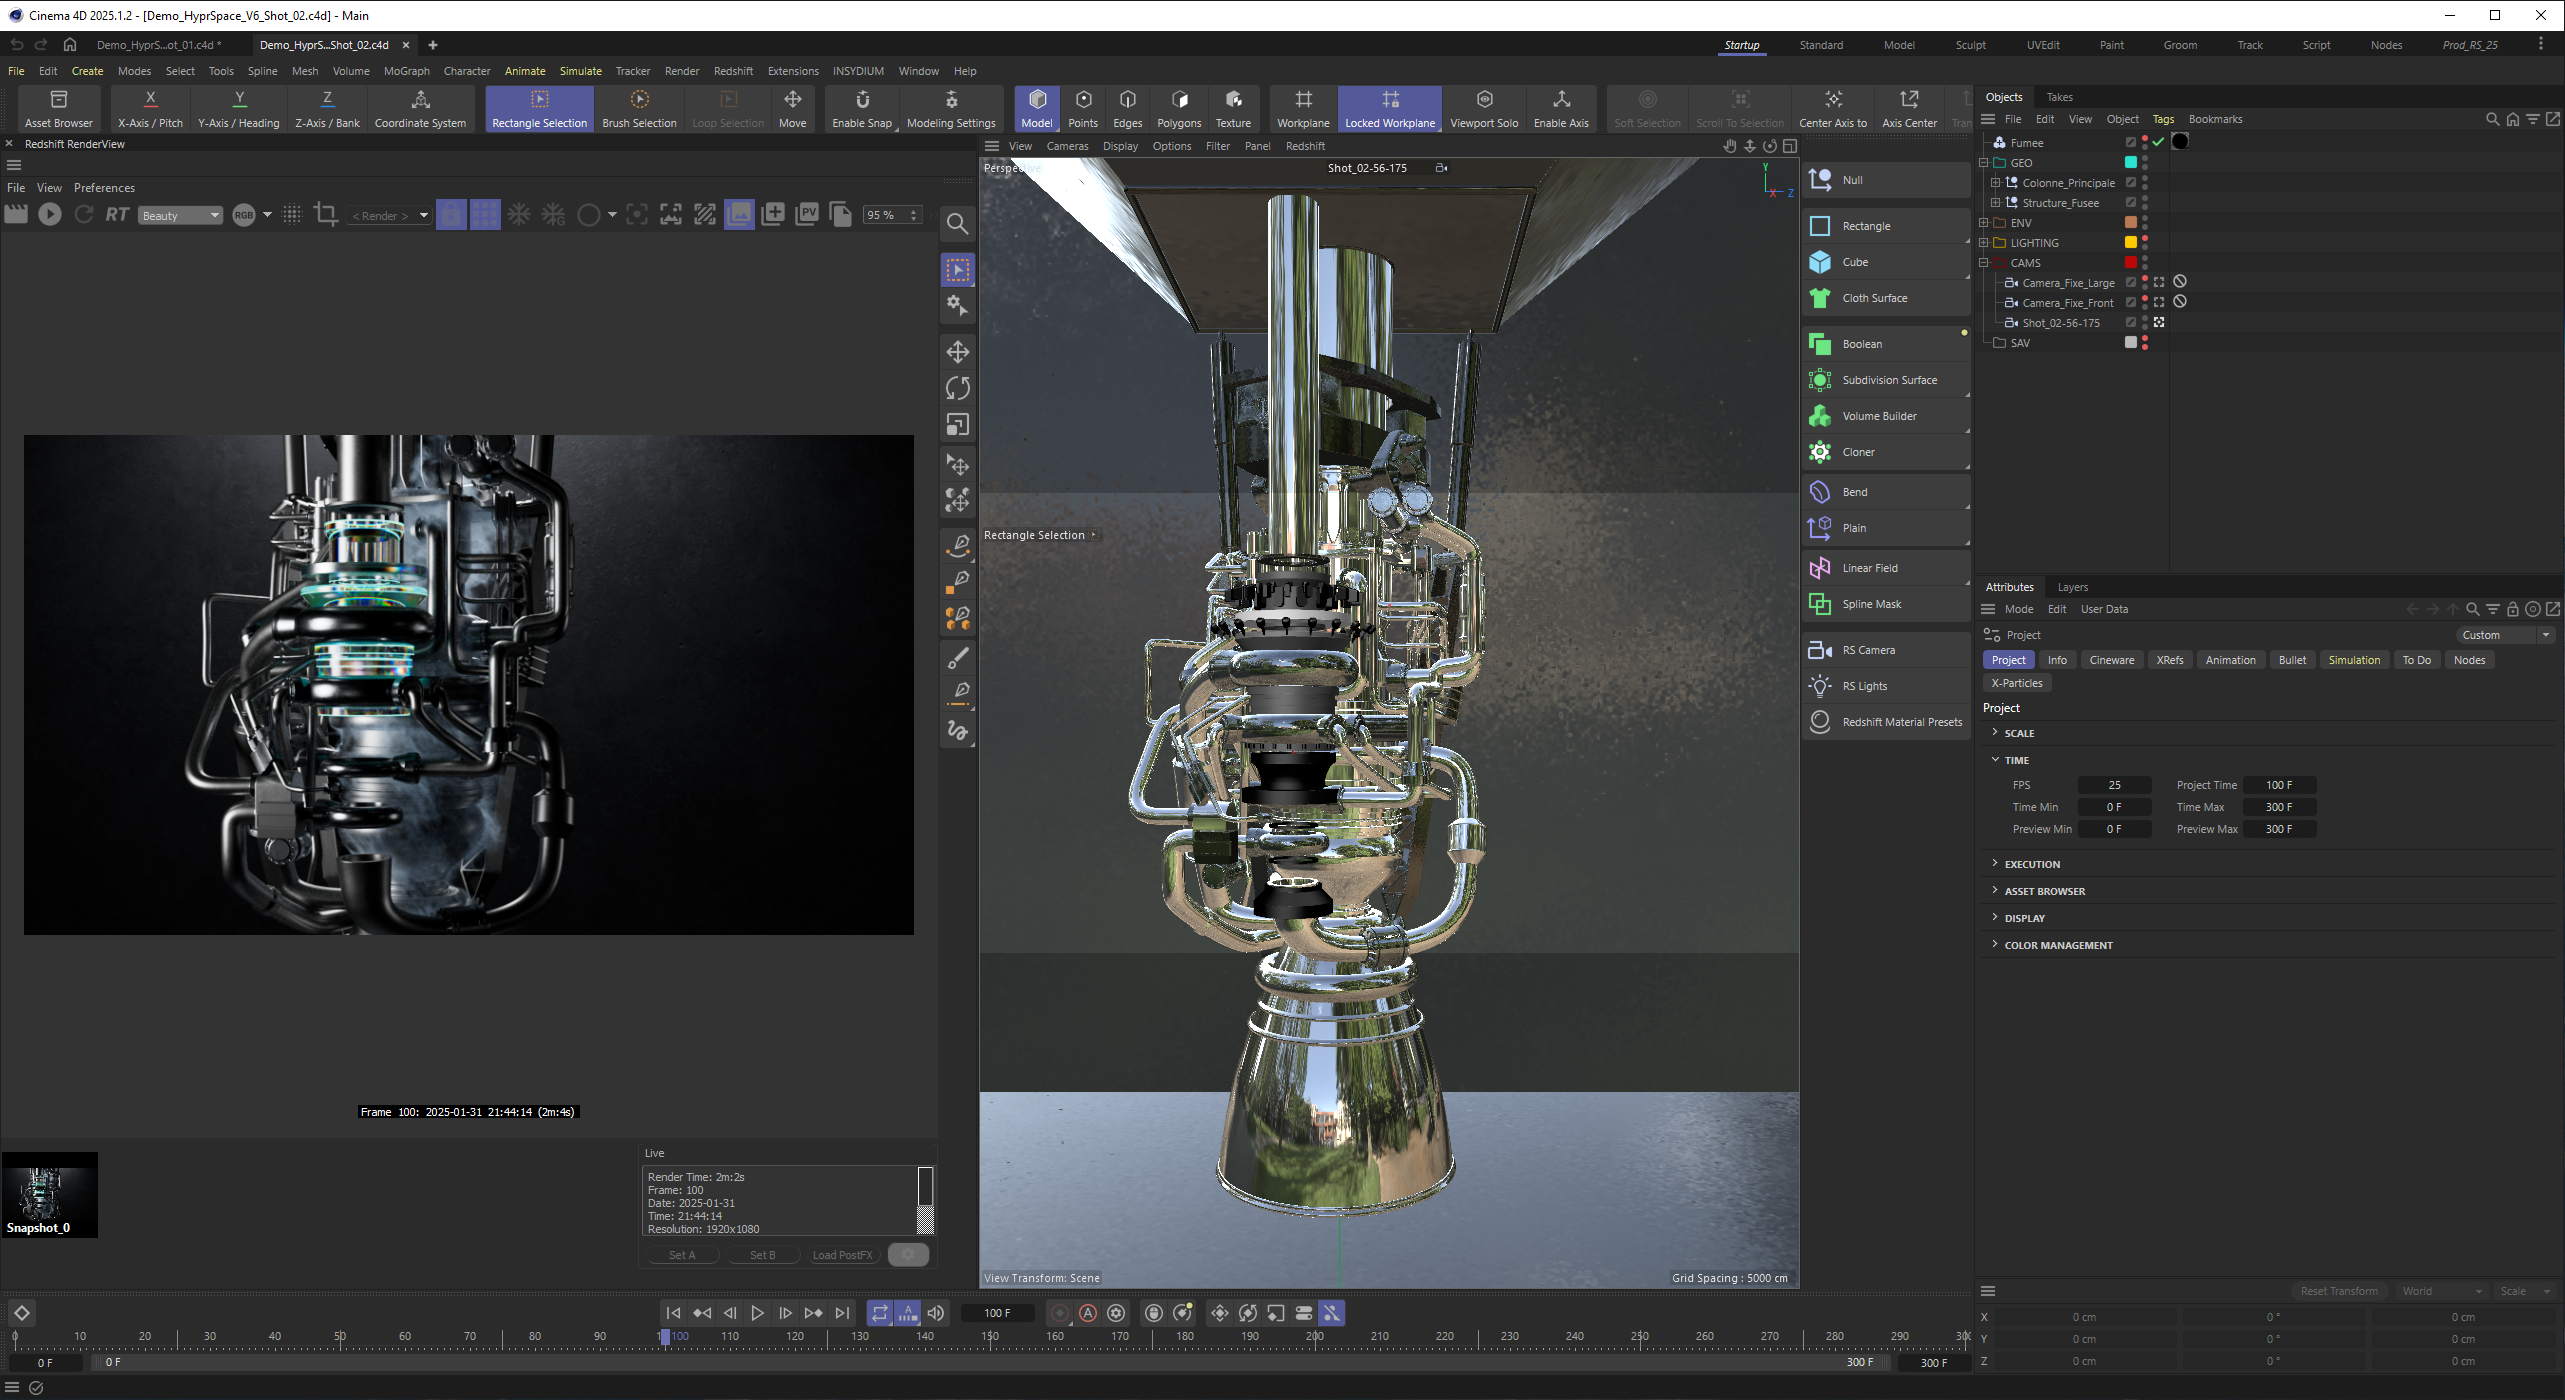
Task: Select the Rotate tool in viewport sidebar
Action: (957, 388)
